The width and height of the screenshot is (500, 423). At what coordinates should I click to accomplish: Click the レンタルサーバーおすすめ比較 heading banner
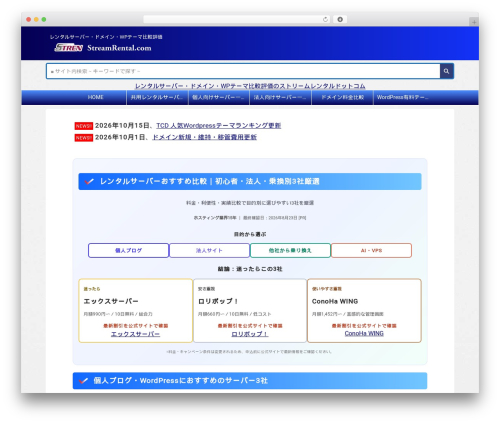[x=250, y=181]
